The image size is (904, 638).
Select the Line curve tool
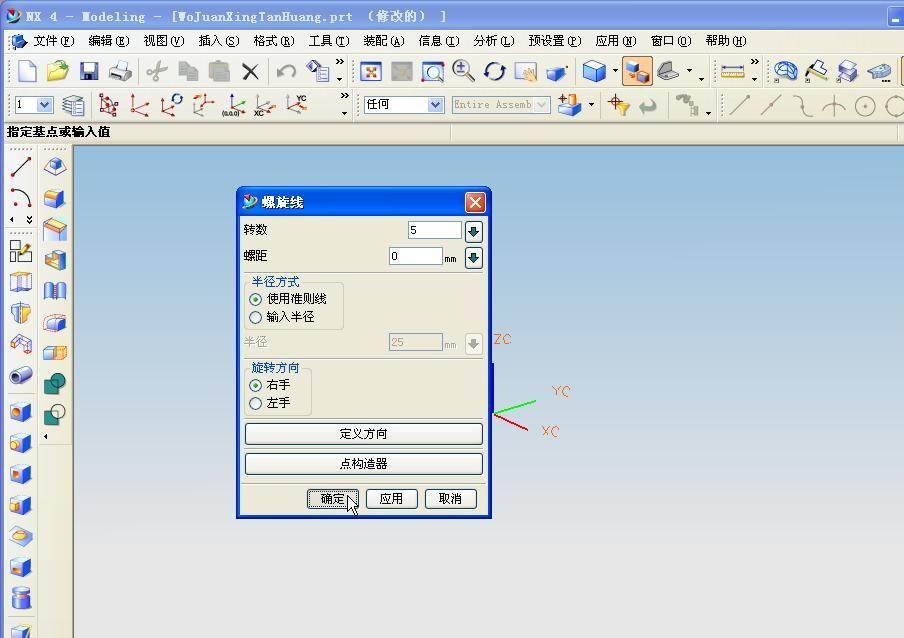tap(20, 166)
